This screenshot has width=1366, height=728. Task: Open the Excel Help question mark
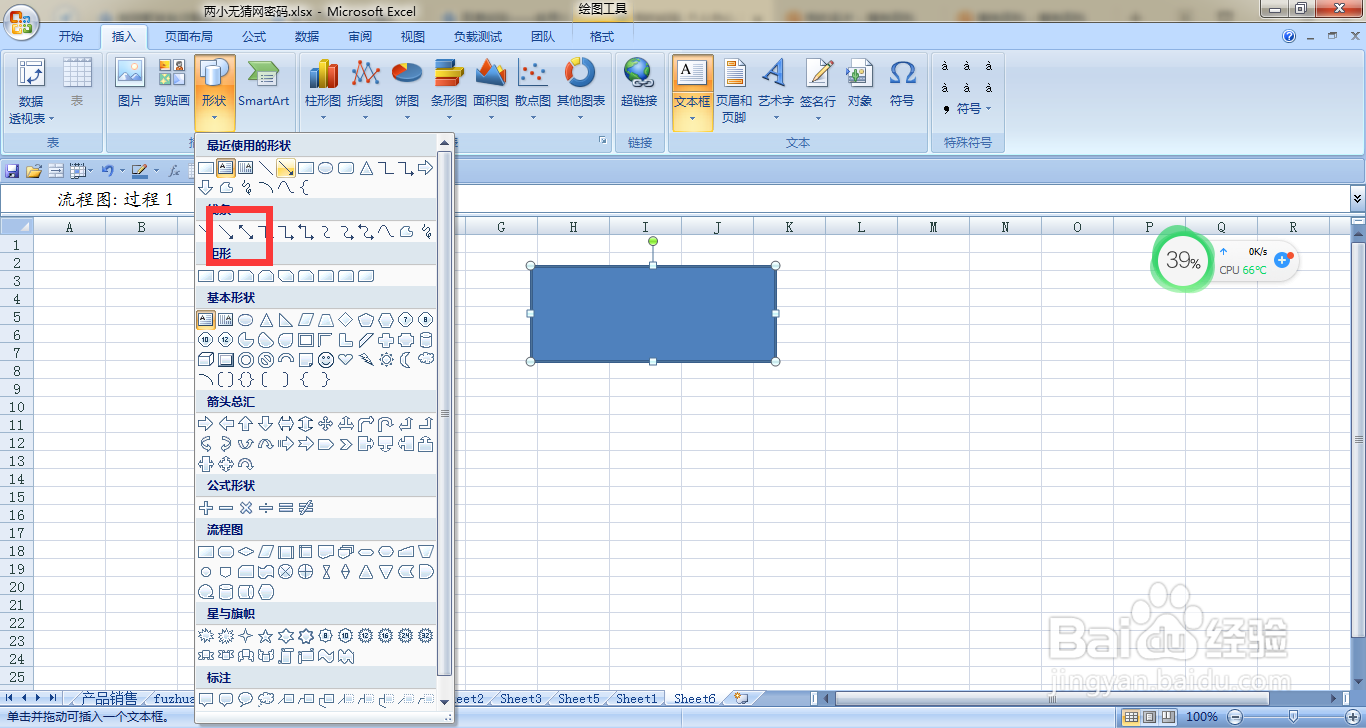(1289, 36)
